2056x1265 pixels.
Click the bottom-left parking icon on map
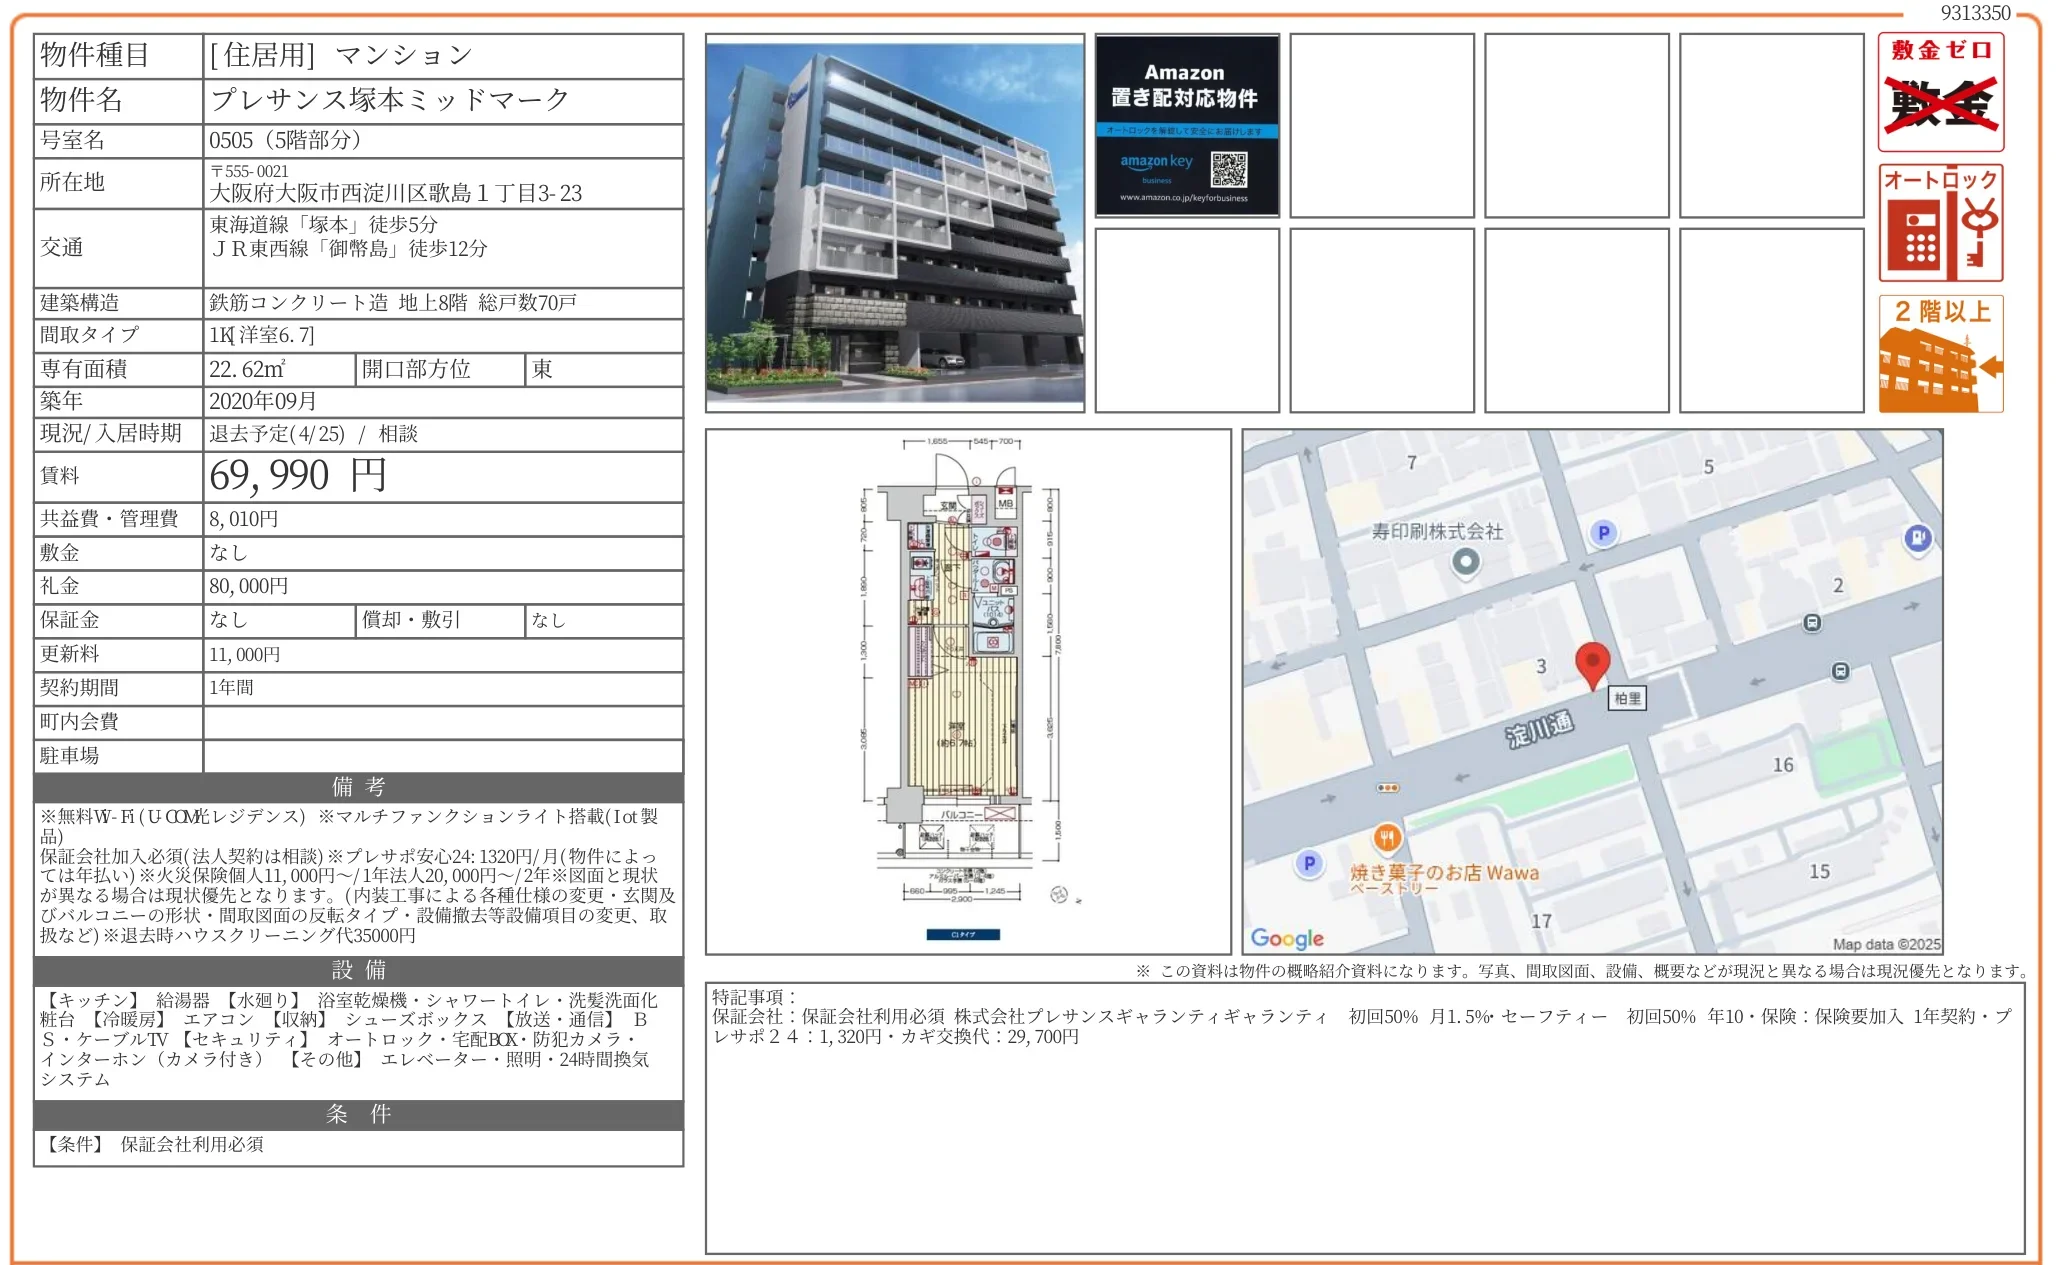tap(1309, 863)
